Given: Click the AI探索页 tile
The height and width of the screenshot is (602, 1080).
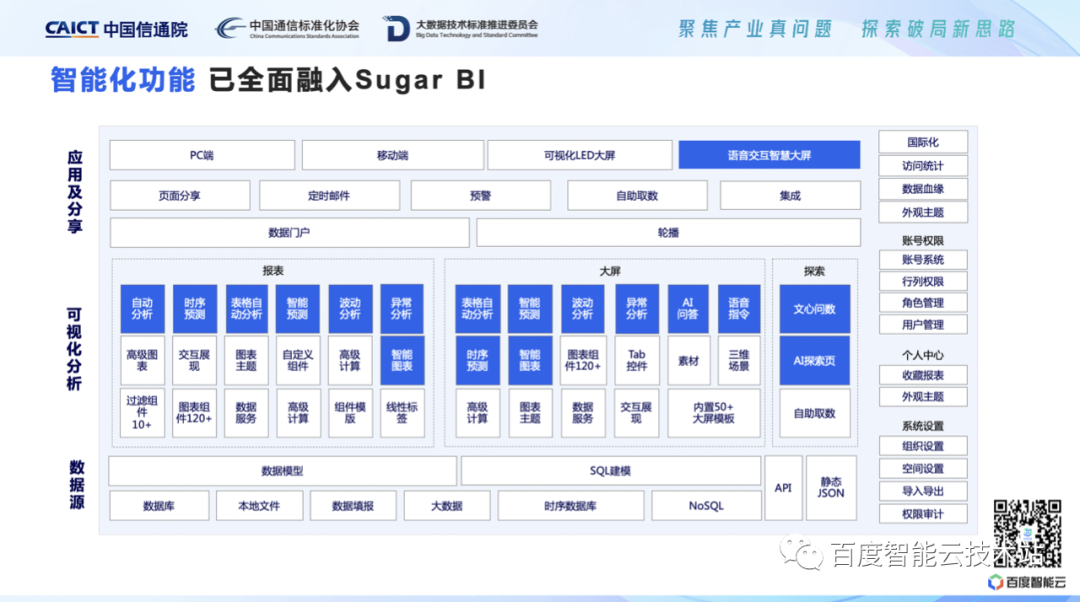Looking at the screenshot, I should click(814, 361).
